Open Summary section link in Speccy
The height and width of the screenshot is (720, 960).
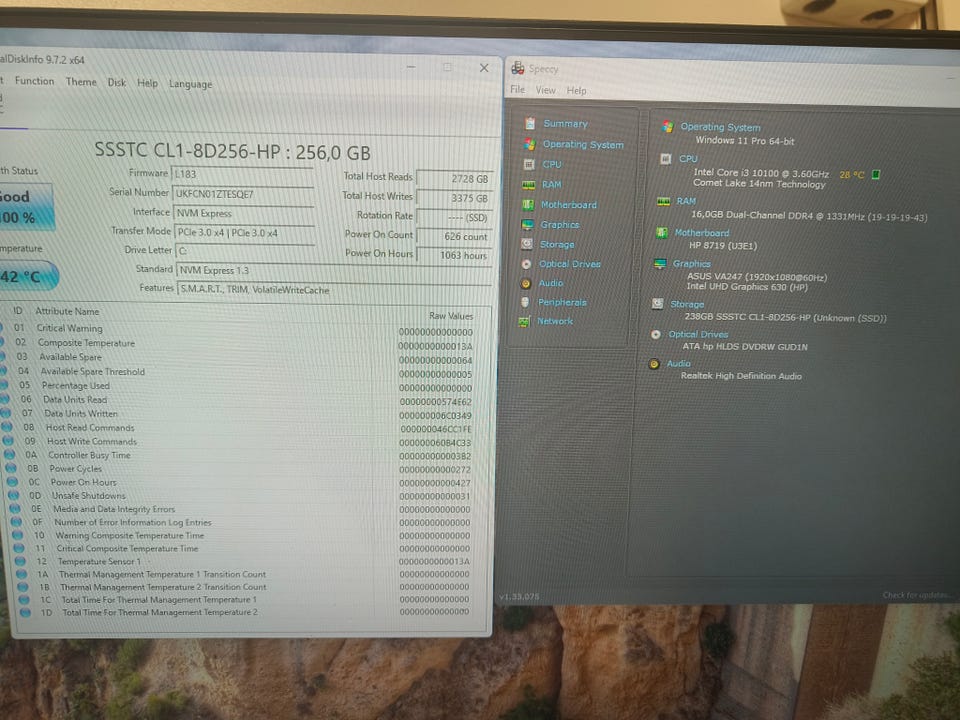[x=565, y=124]
